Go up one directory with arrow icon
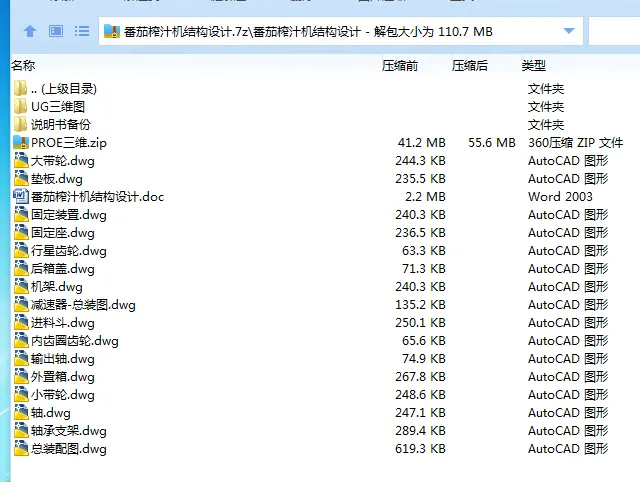Viewport: 640px width, 482px height. (x=30, y=31)
